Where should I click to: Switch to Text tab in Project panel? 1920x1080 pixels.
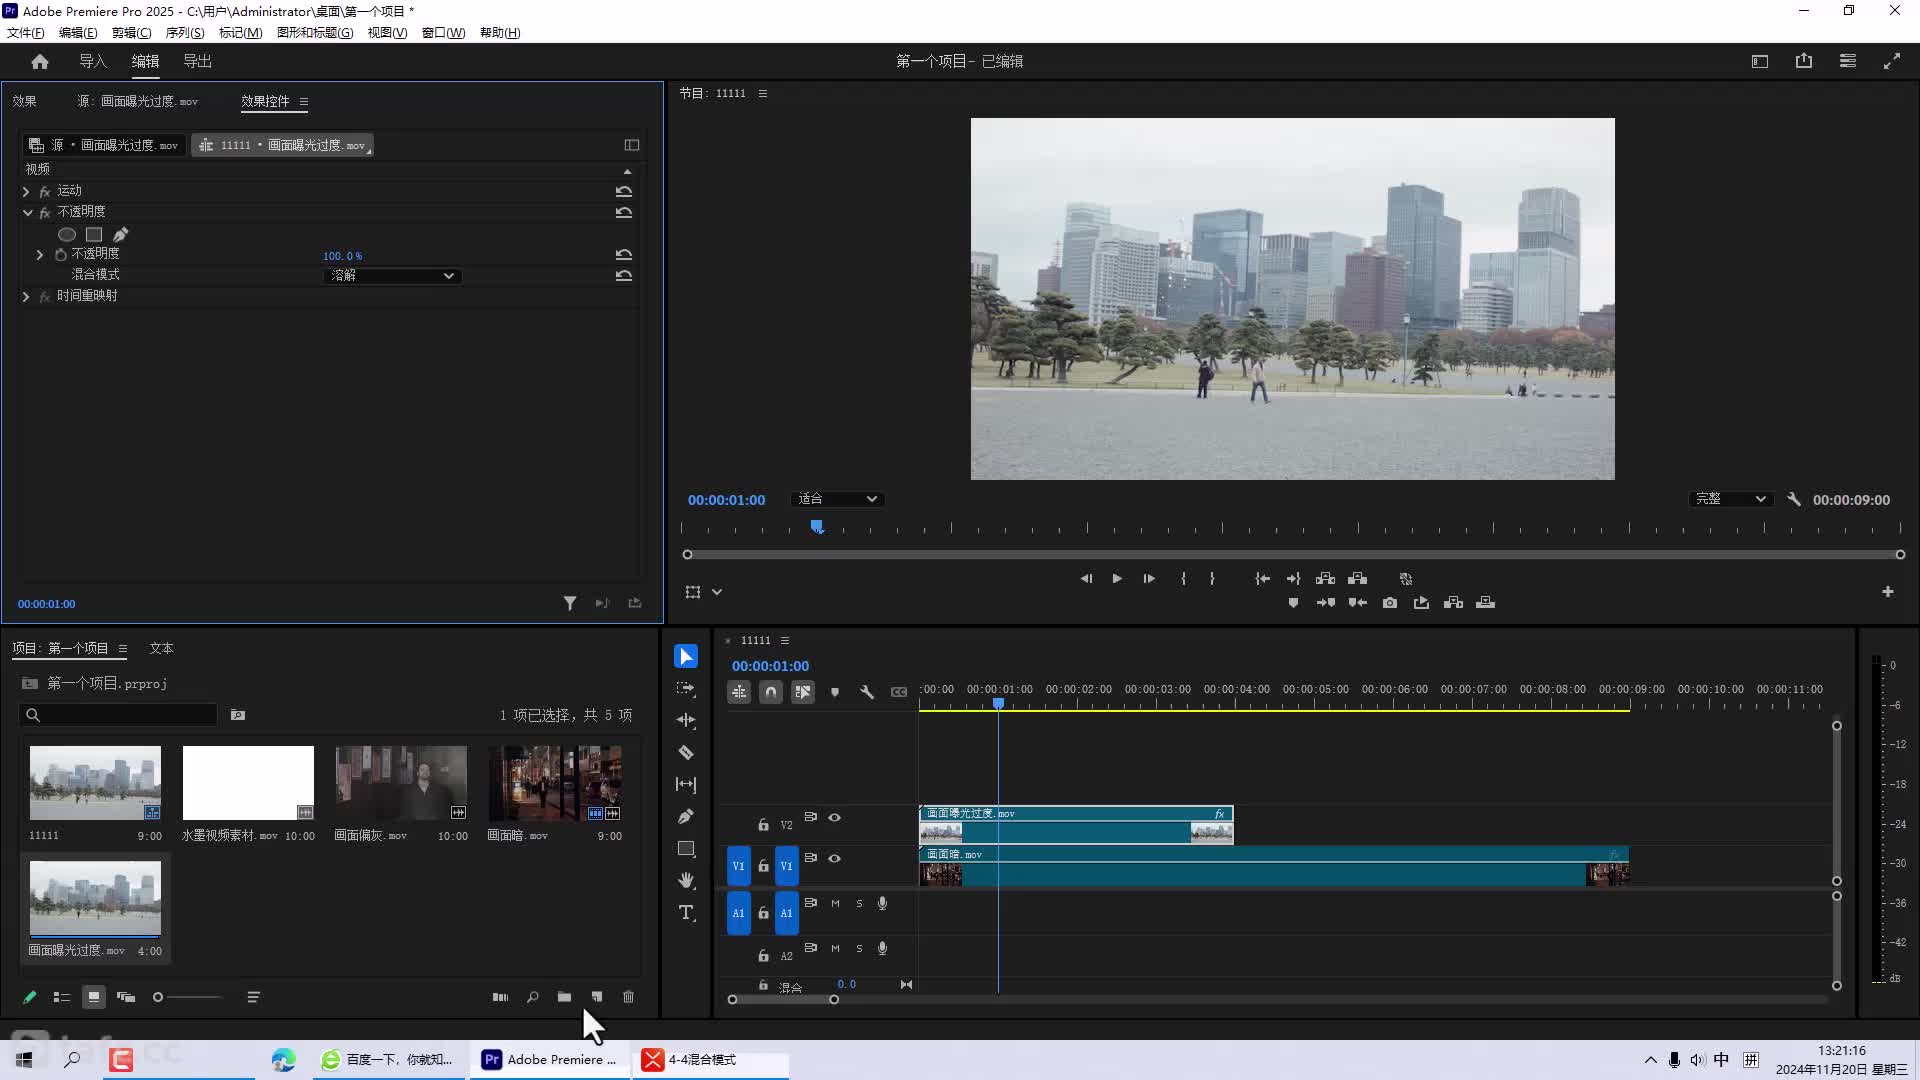[x=161, y=648]
